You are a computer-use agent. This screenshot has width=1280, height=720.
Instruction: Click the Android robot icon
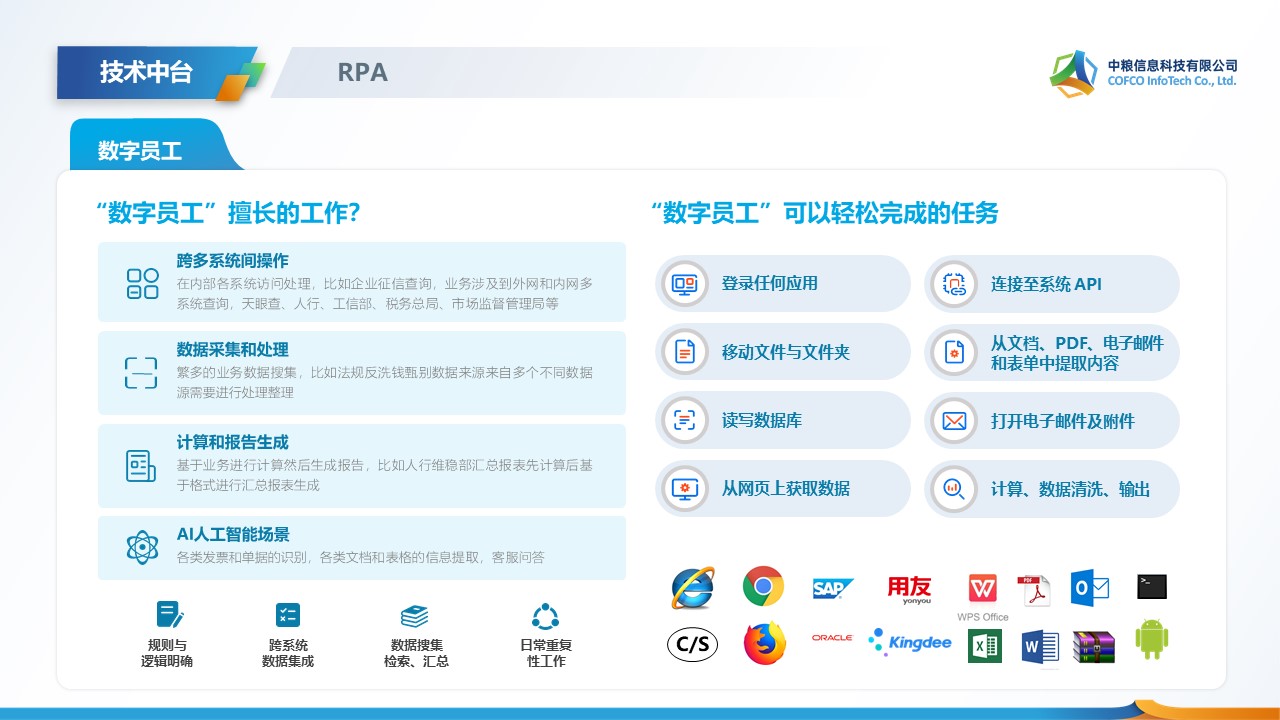pyautogui.click(x=1152, y=640)
